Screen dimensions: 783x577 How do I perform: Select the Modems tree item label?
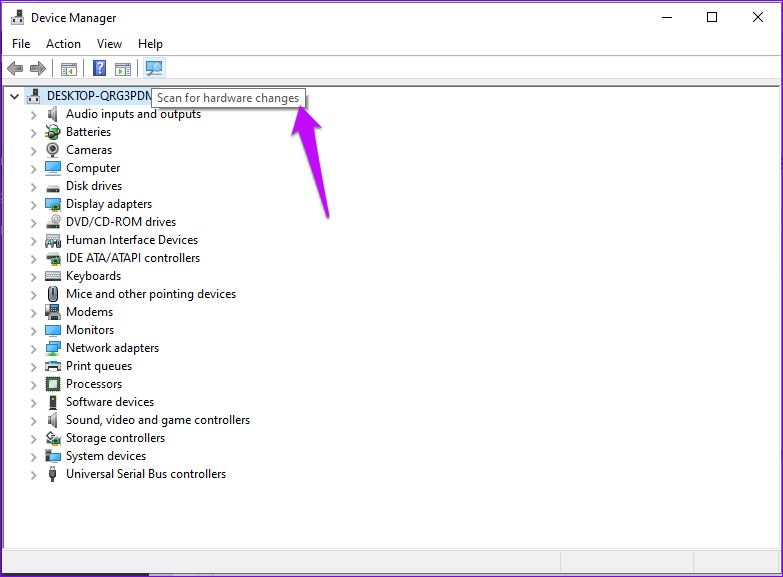pyautogui.click(x=89, y=312)
